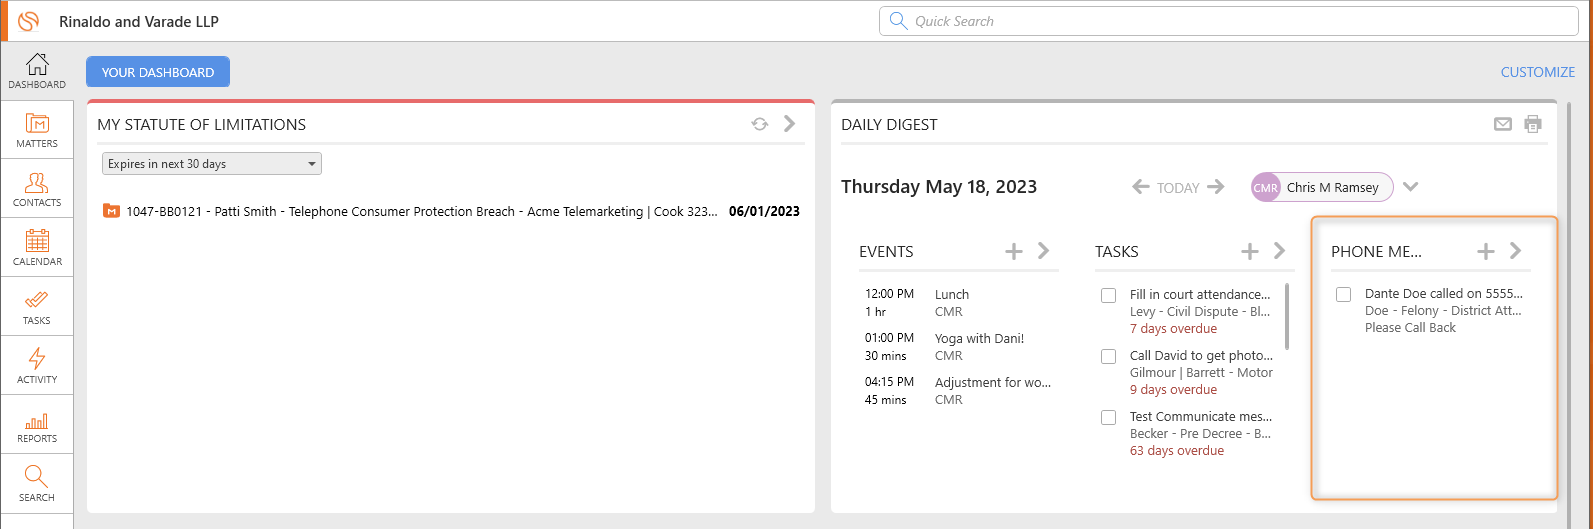Screen dimensions: 1593x529
Task: Click the Tasks list scrollbar
Action: pos(1287,316)
